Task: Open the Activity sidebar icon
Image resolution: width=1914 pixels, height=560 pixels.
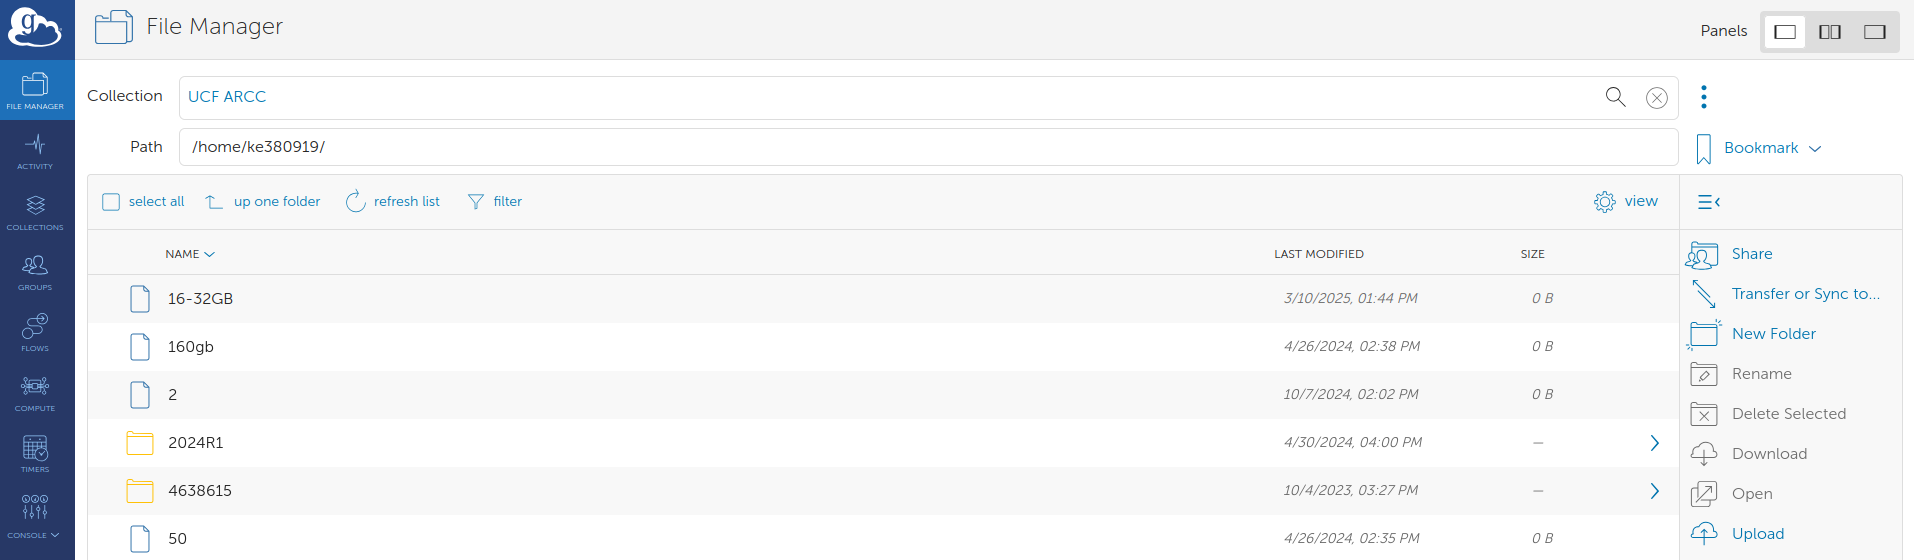Action: pyautogui.click(x=35, y=151)
